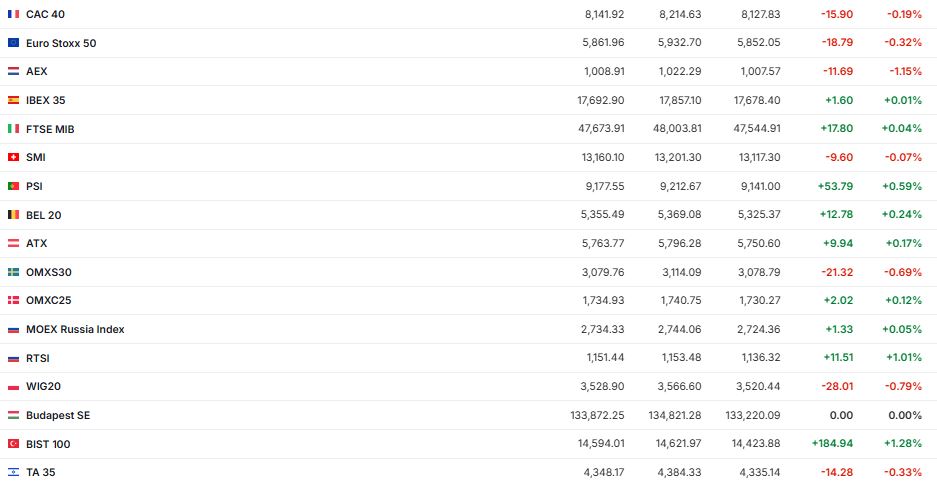This screenshot has height=483, width=937.
Task: Open the RTSI index link
Action: coord(38,358)
